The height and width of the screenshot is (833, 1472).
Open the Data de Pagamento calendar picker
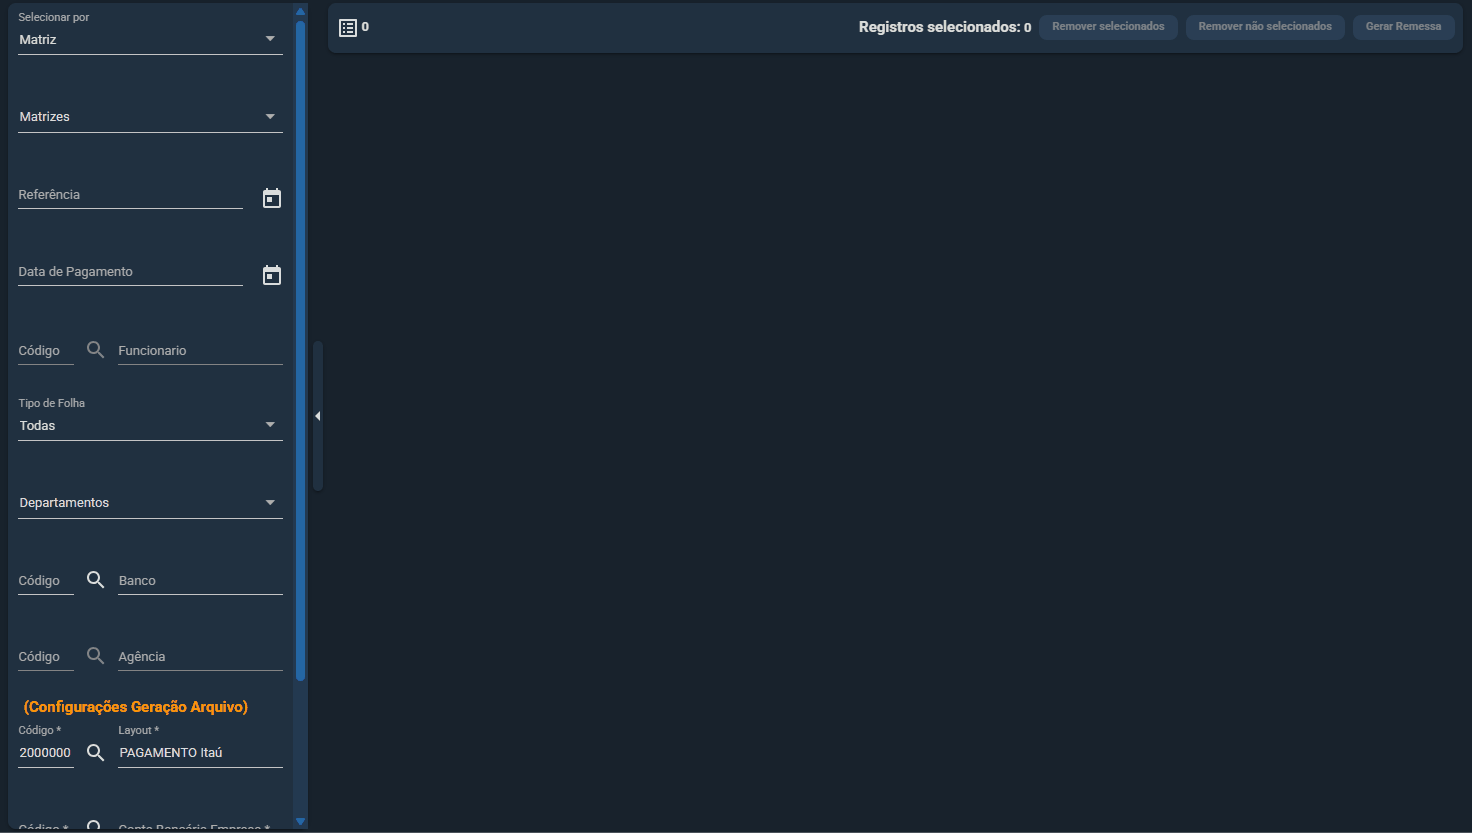coord(272,275)
